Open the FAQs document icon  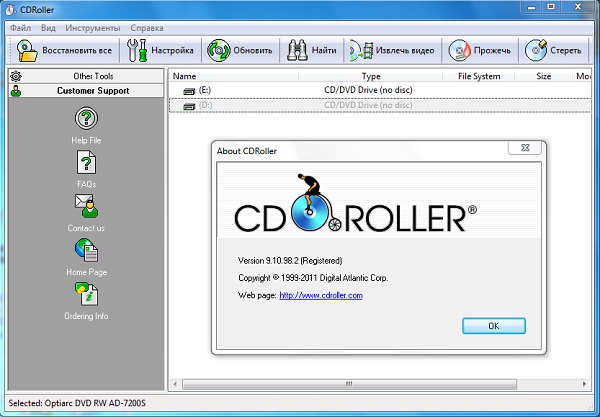pos(86,162)
